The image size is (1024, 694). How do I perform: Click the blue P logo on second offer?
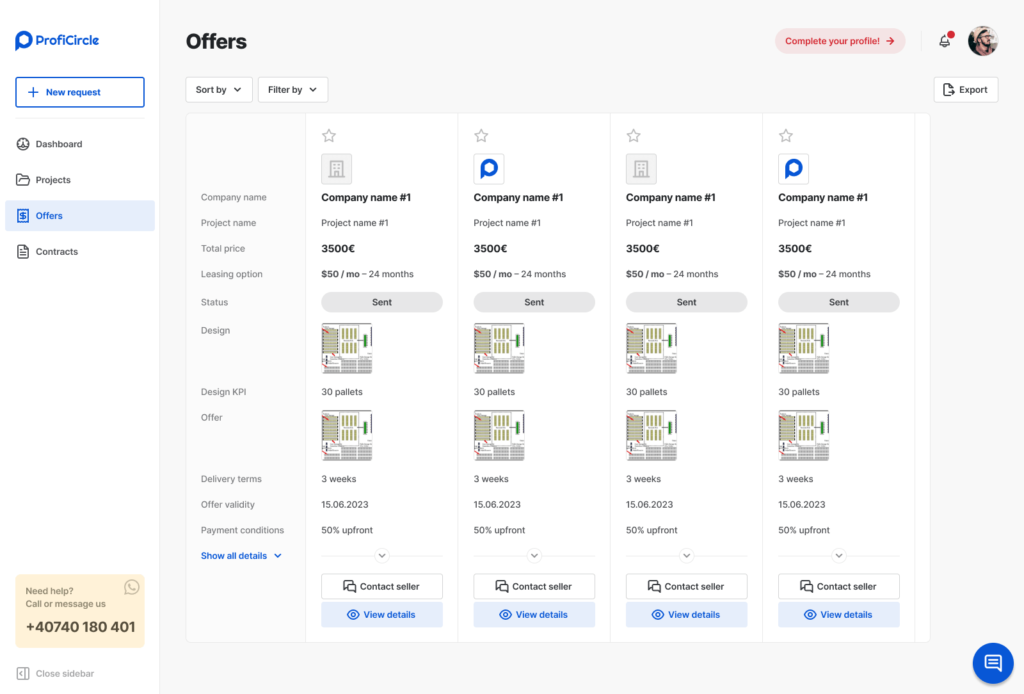[x=489, y=168]
